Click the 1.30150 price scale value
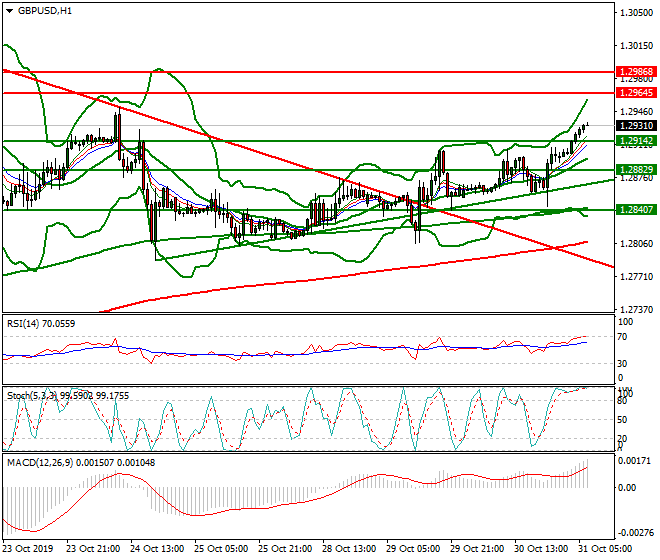660x560 pixels. 637,45
